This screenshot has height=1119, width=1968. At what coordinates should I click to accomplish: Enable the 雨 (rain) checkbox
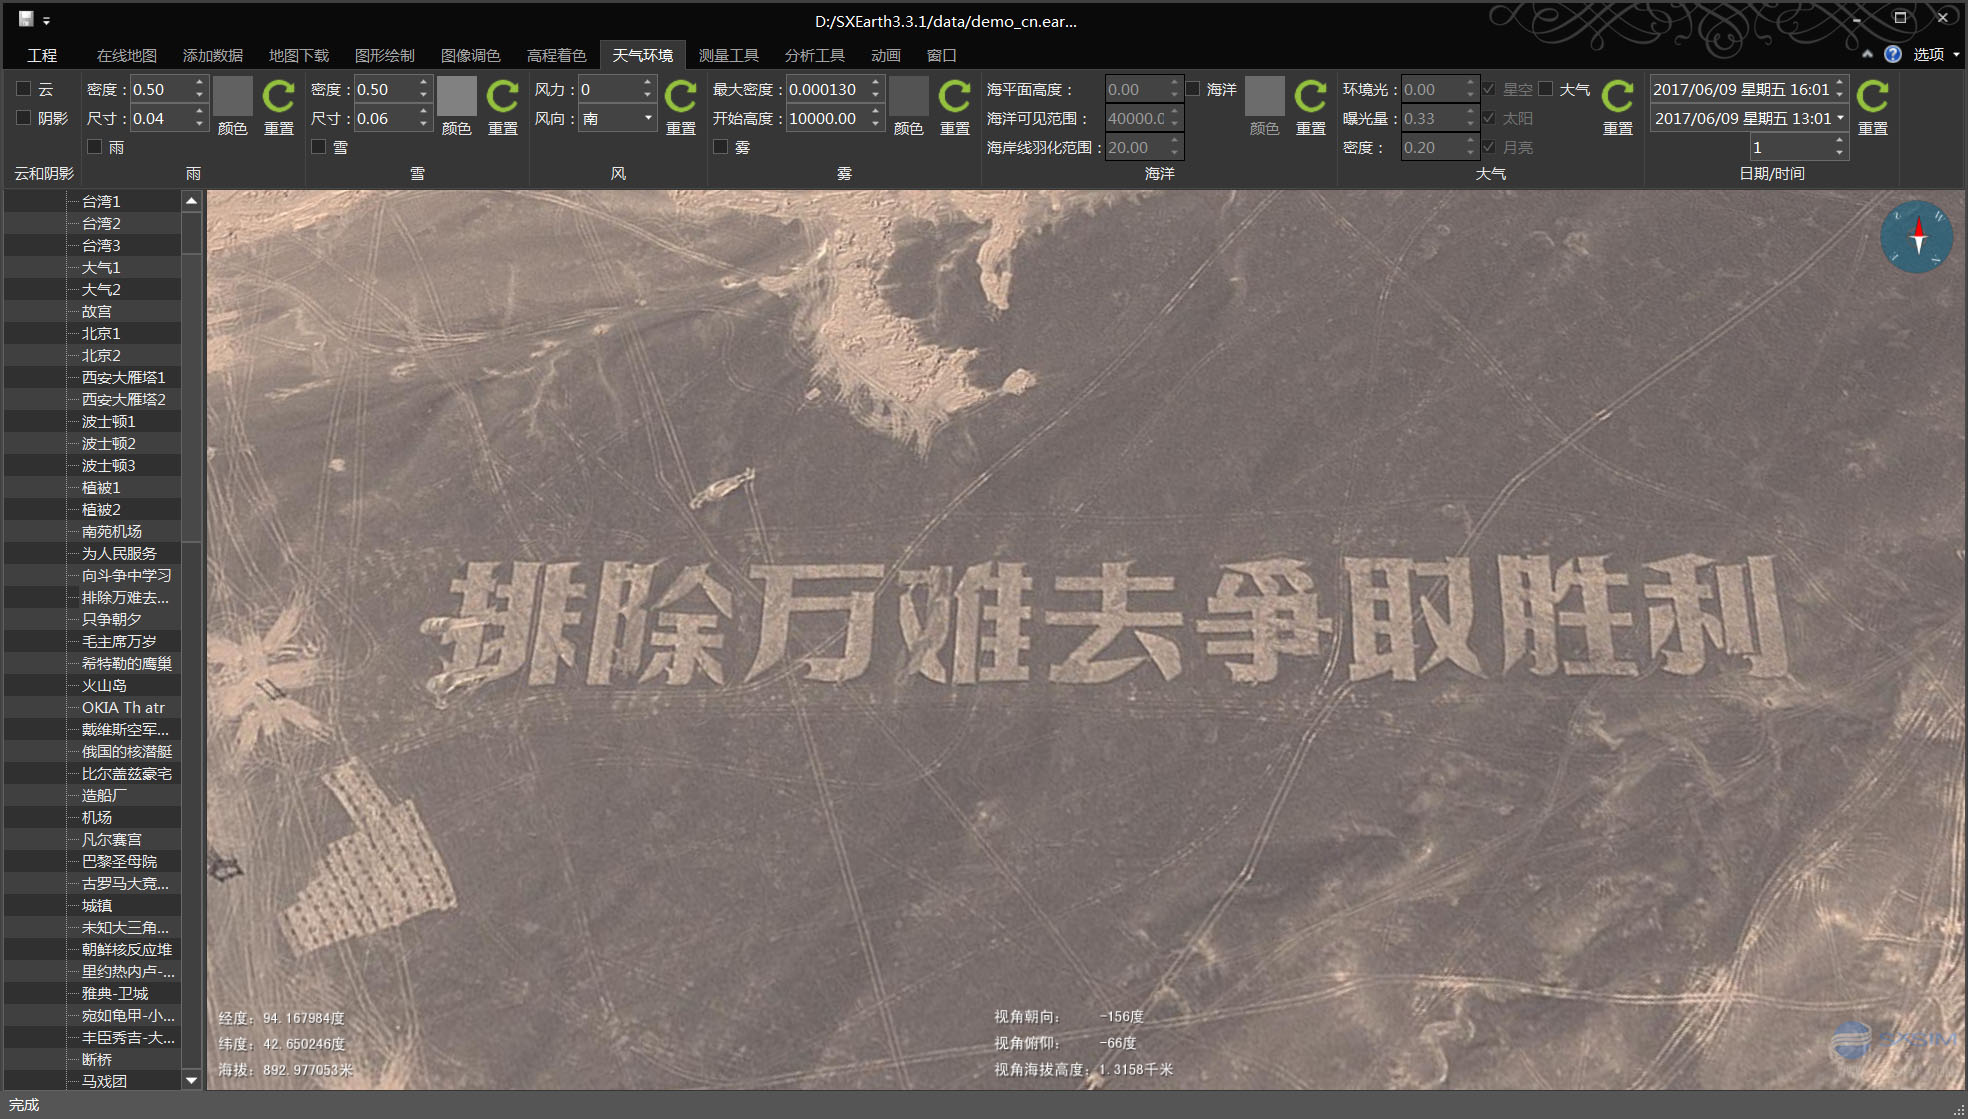coord(95,147)
